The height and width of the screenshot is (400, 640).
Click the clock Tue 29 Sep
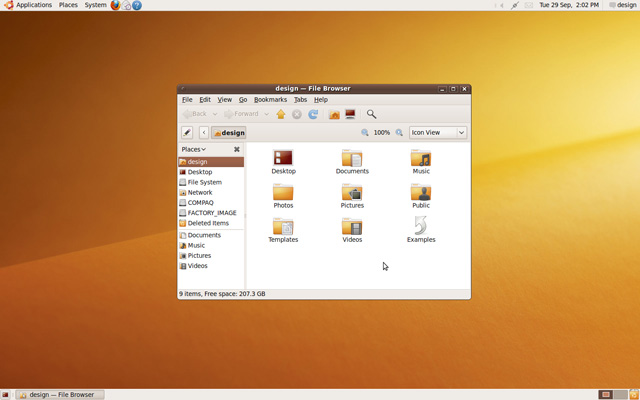click(x=569, y=5)
